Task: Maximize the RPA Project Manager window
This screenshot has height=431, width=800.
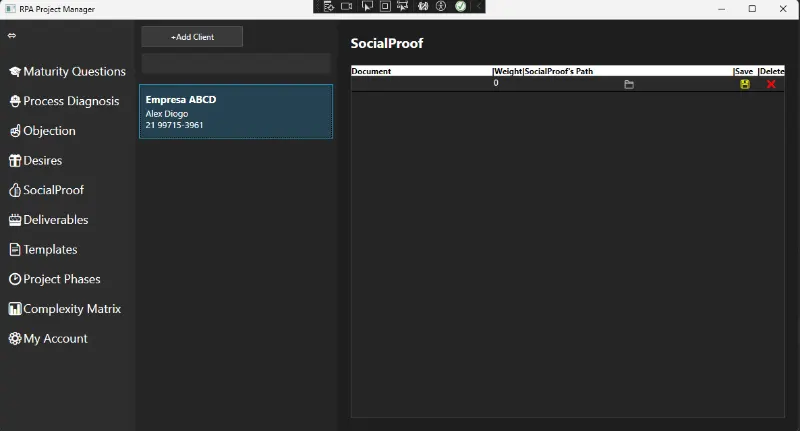Action: coord(752,9)
